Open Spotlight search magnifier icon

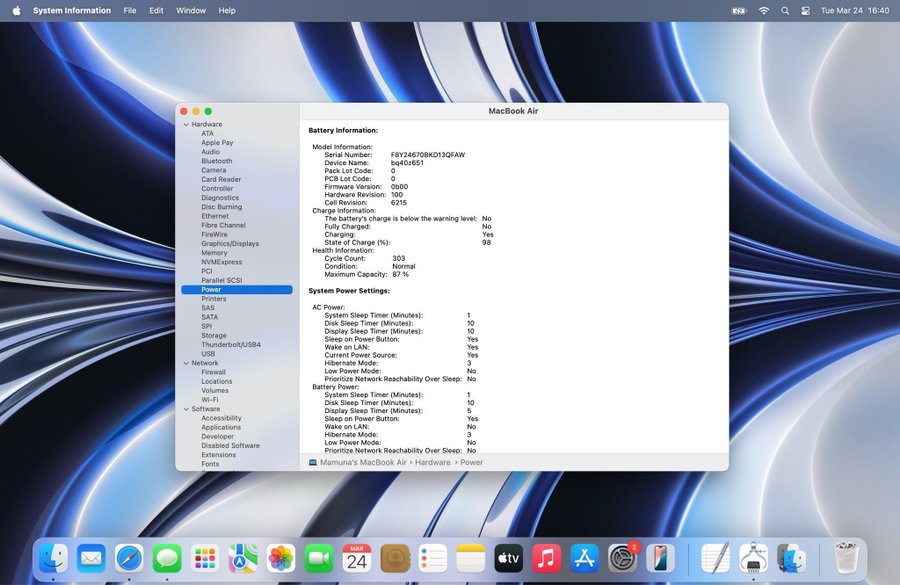click(785, 10)
